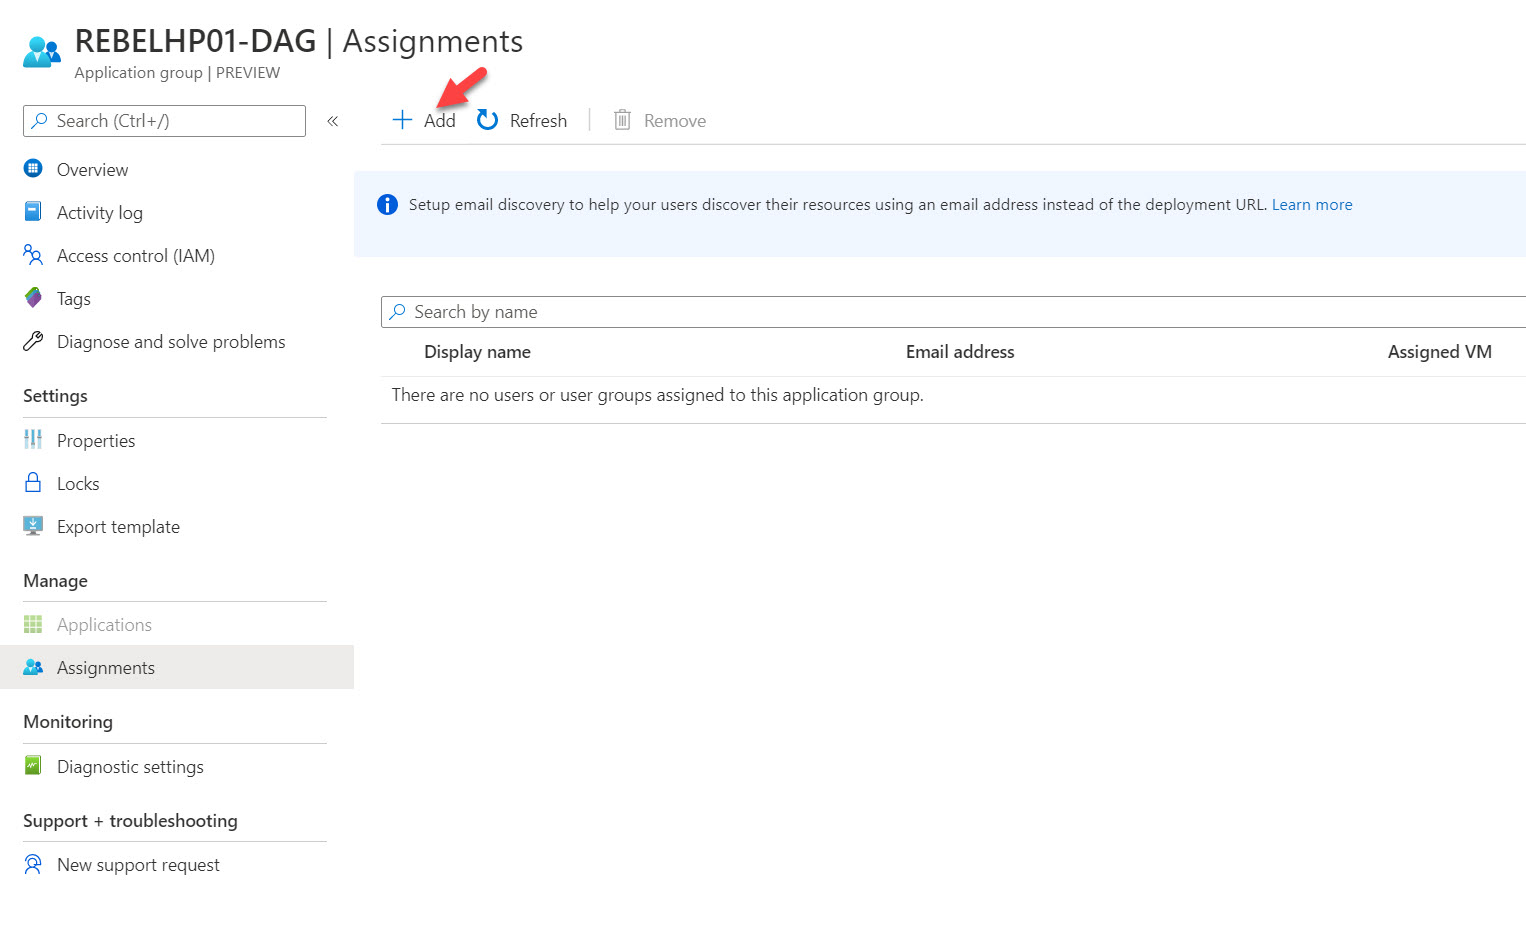Open Diagnostic settings under Monitoring
Screen dimensions: 1526x939
click(129, 766)
